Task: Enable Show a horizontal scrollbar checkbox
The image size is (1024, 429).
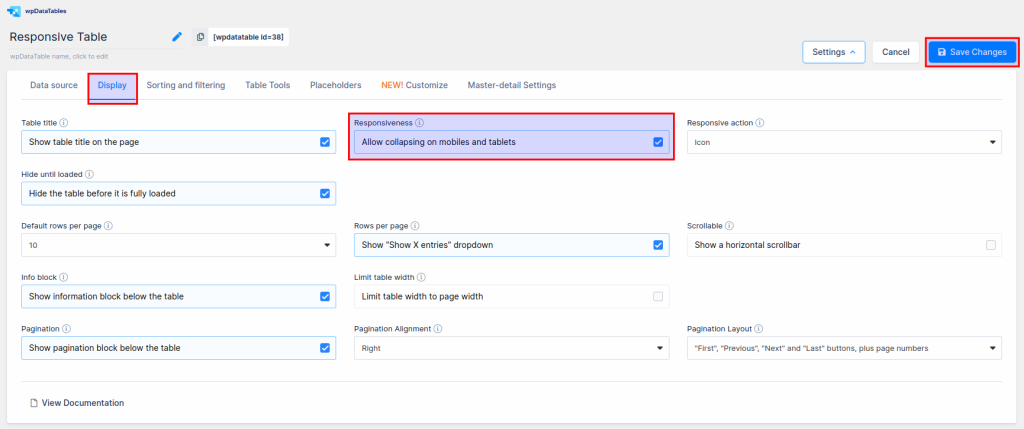Action: [x=990, y=245]
